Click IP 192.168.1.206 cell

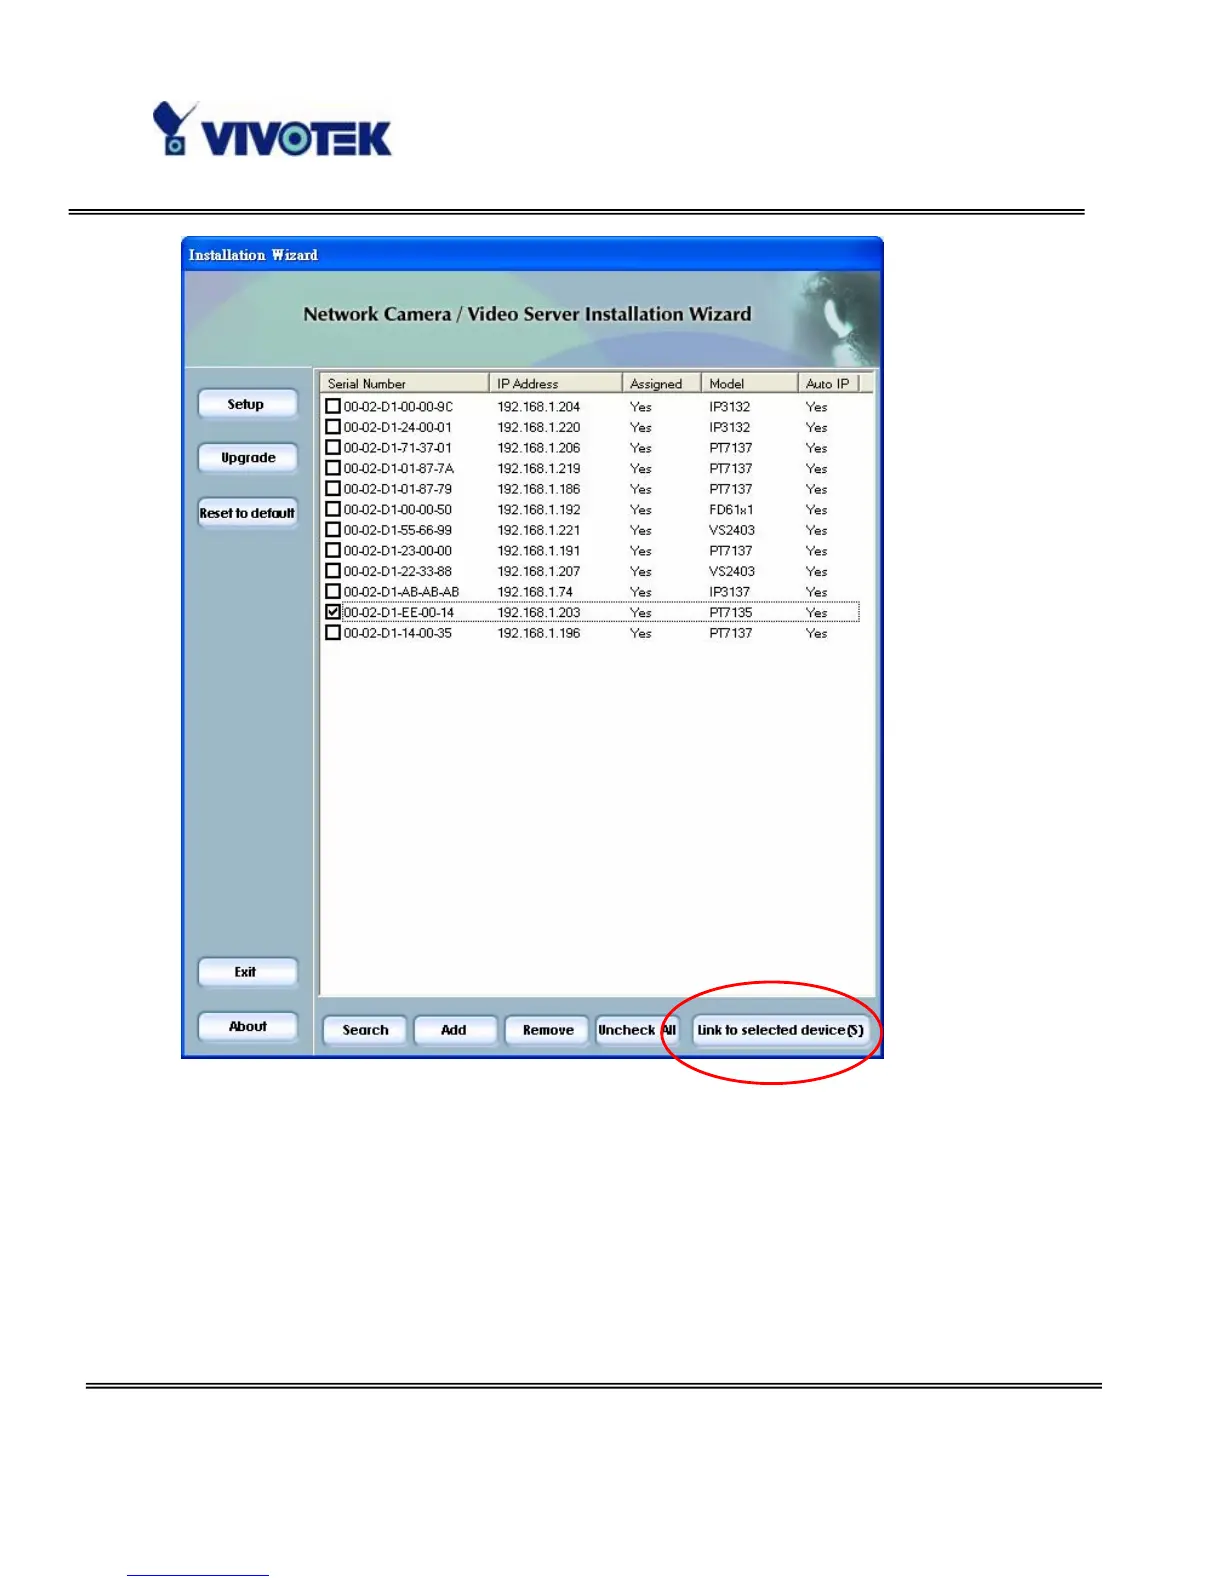(x=539, y=448)
